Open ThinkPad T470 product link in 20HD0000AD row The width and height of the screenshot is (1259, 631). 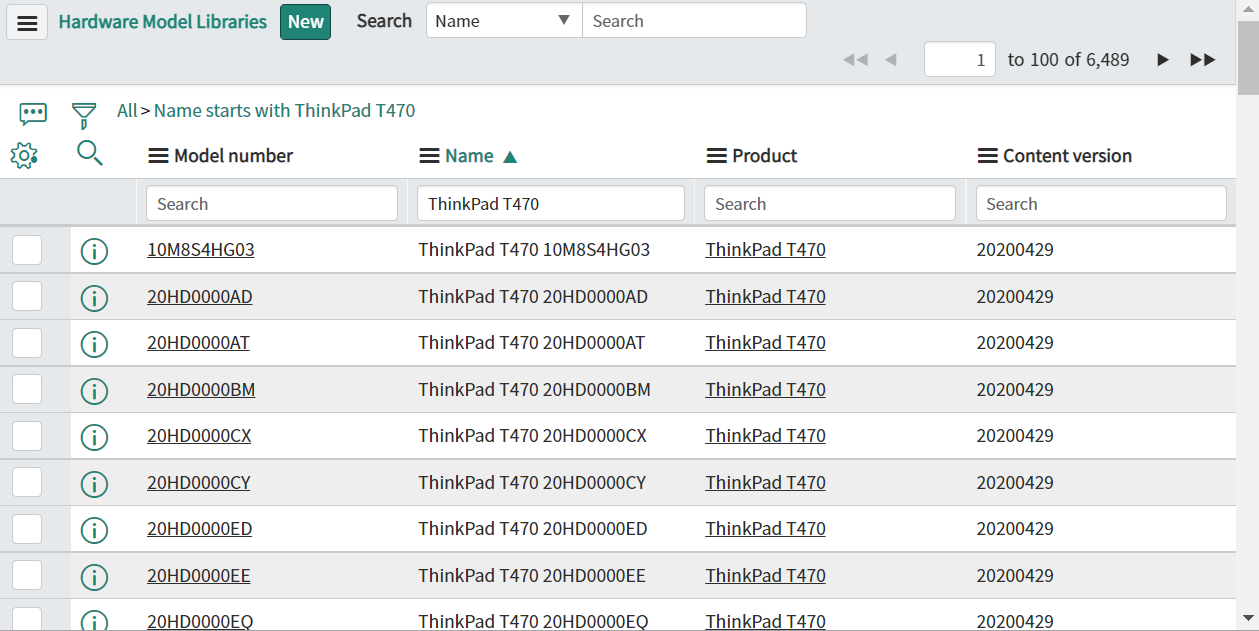(765, 297)
